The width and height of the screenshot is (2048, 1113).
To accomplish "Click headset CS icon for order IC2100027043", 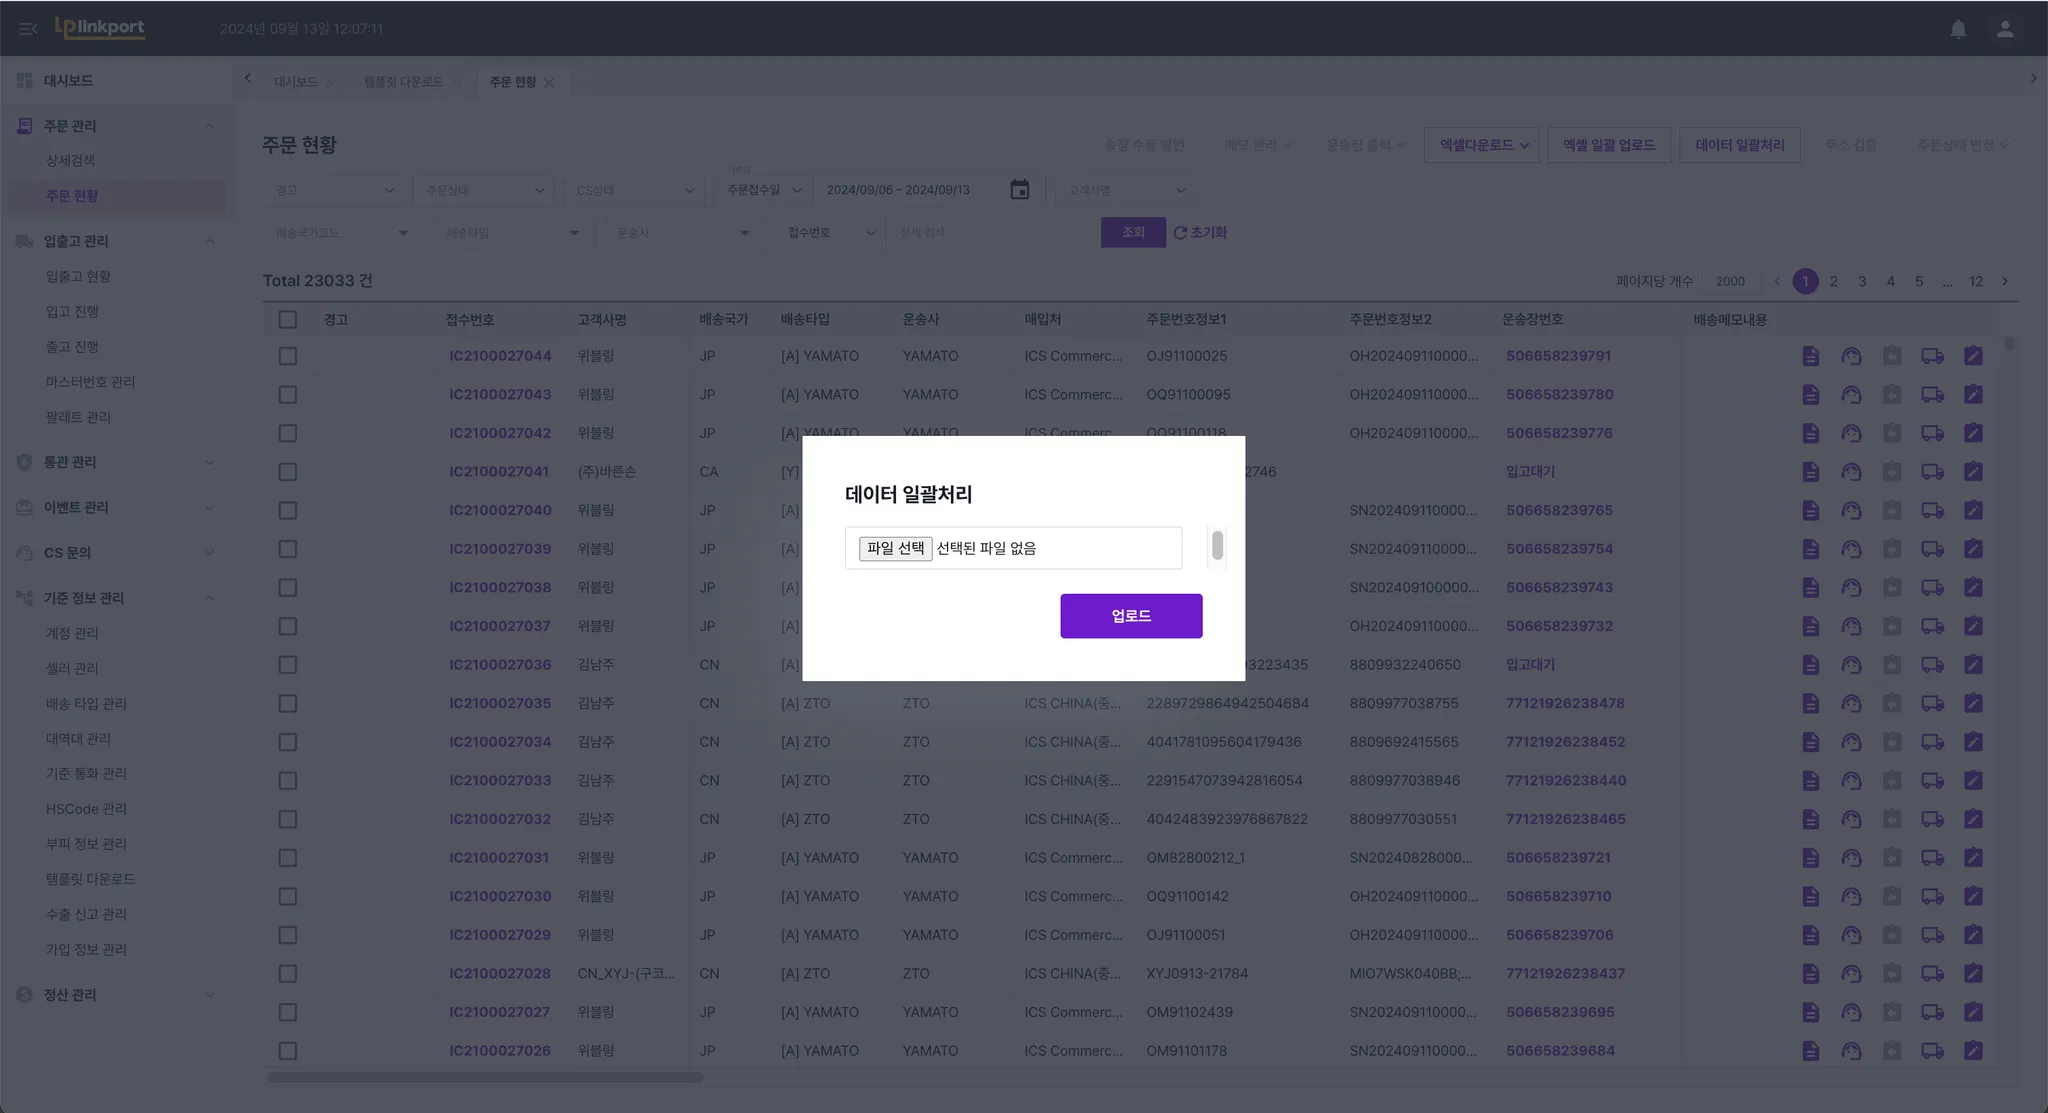I will pyautogui.click(x=1851, y=395).
